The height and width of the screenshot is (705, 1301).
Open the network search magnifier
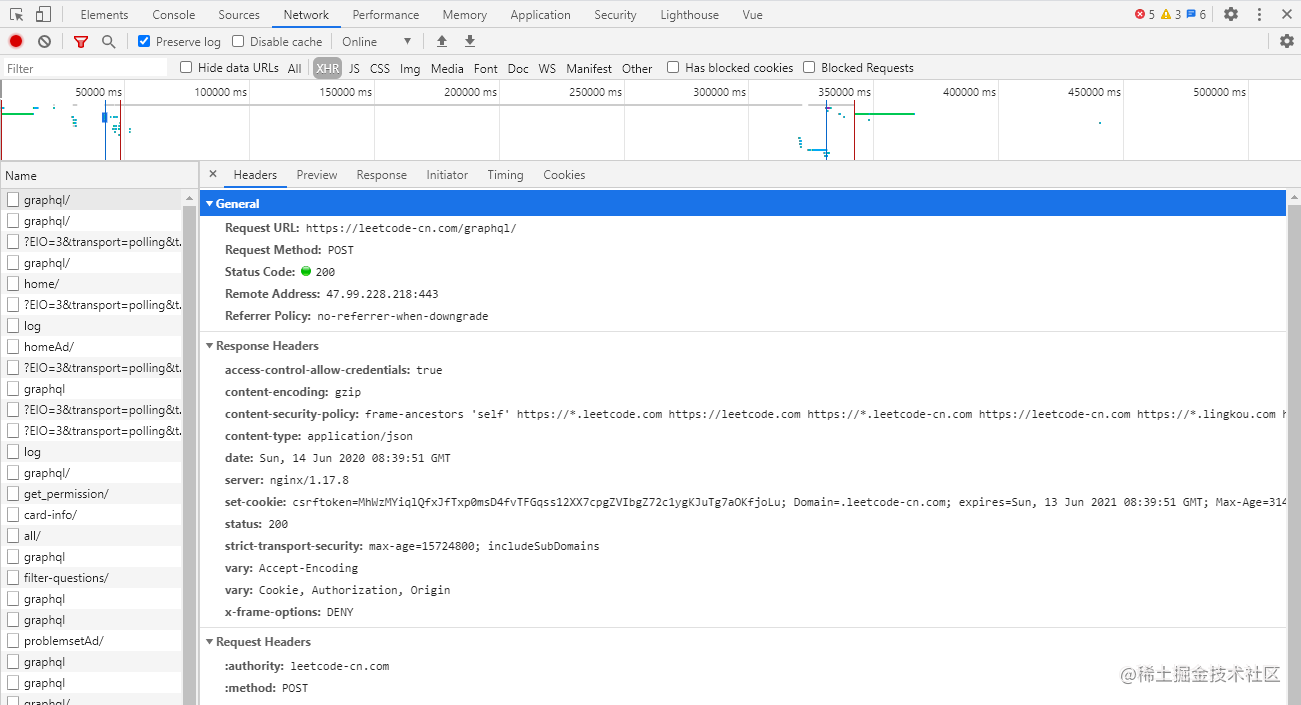point(108,41)
